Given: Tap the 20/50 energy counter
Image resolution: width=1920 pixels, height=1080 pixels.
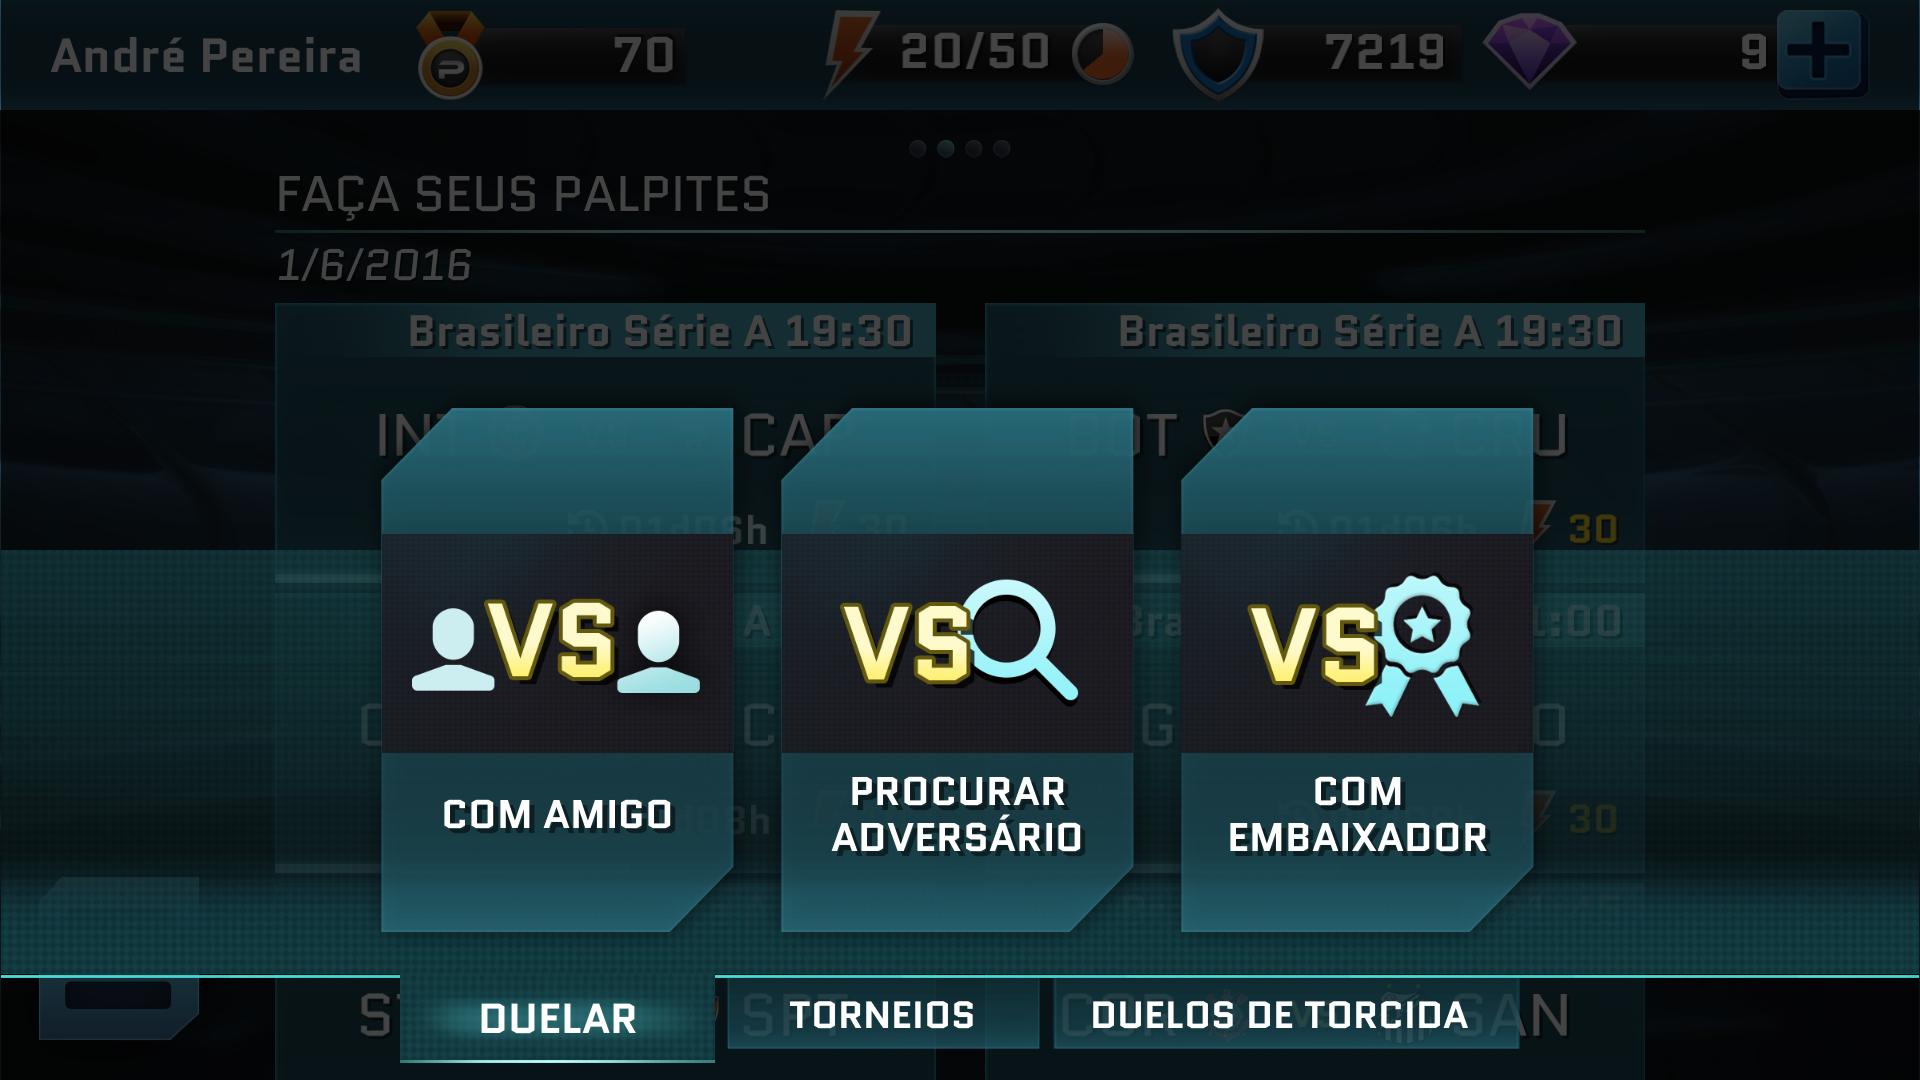Looking at the screenshot, I should (975, 52).
